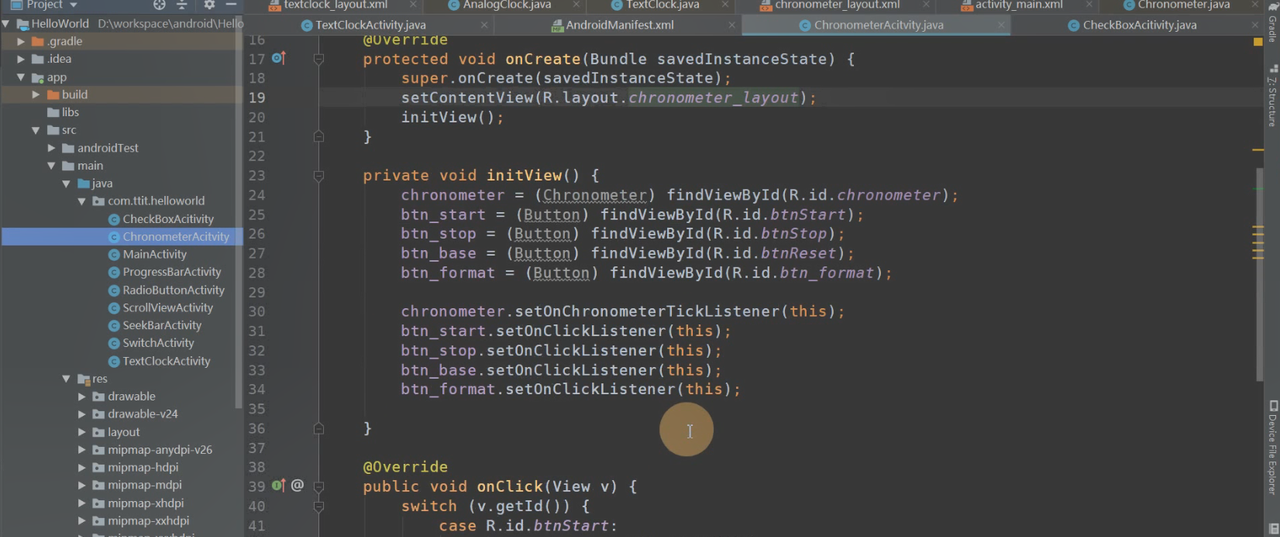Switch to the AnalogClock.java tab
The height and width of the screenshot is (537, 1280).
[x=507, y=5]
